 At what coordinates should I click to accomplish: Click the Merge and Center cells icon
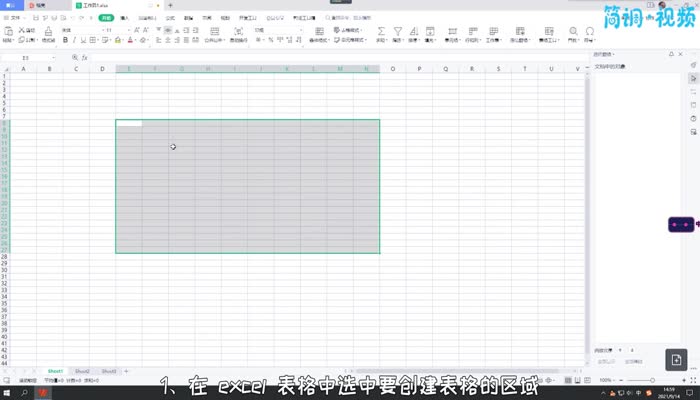pyautogui.click(x=214, y=35)
